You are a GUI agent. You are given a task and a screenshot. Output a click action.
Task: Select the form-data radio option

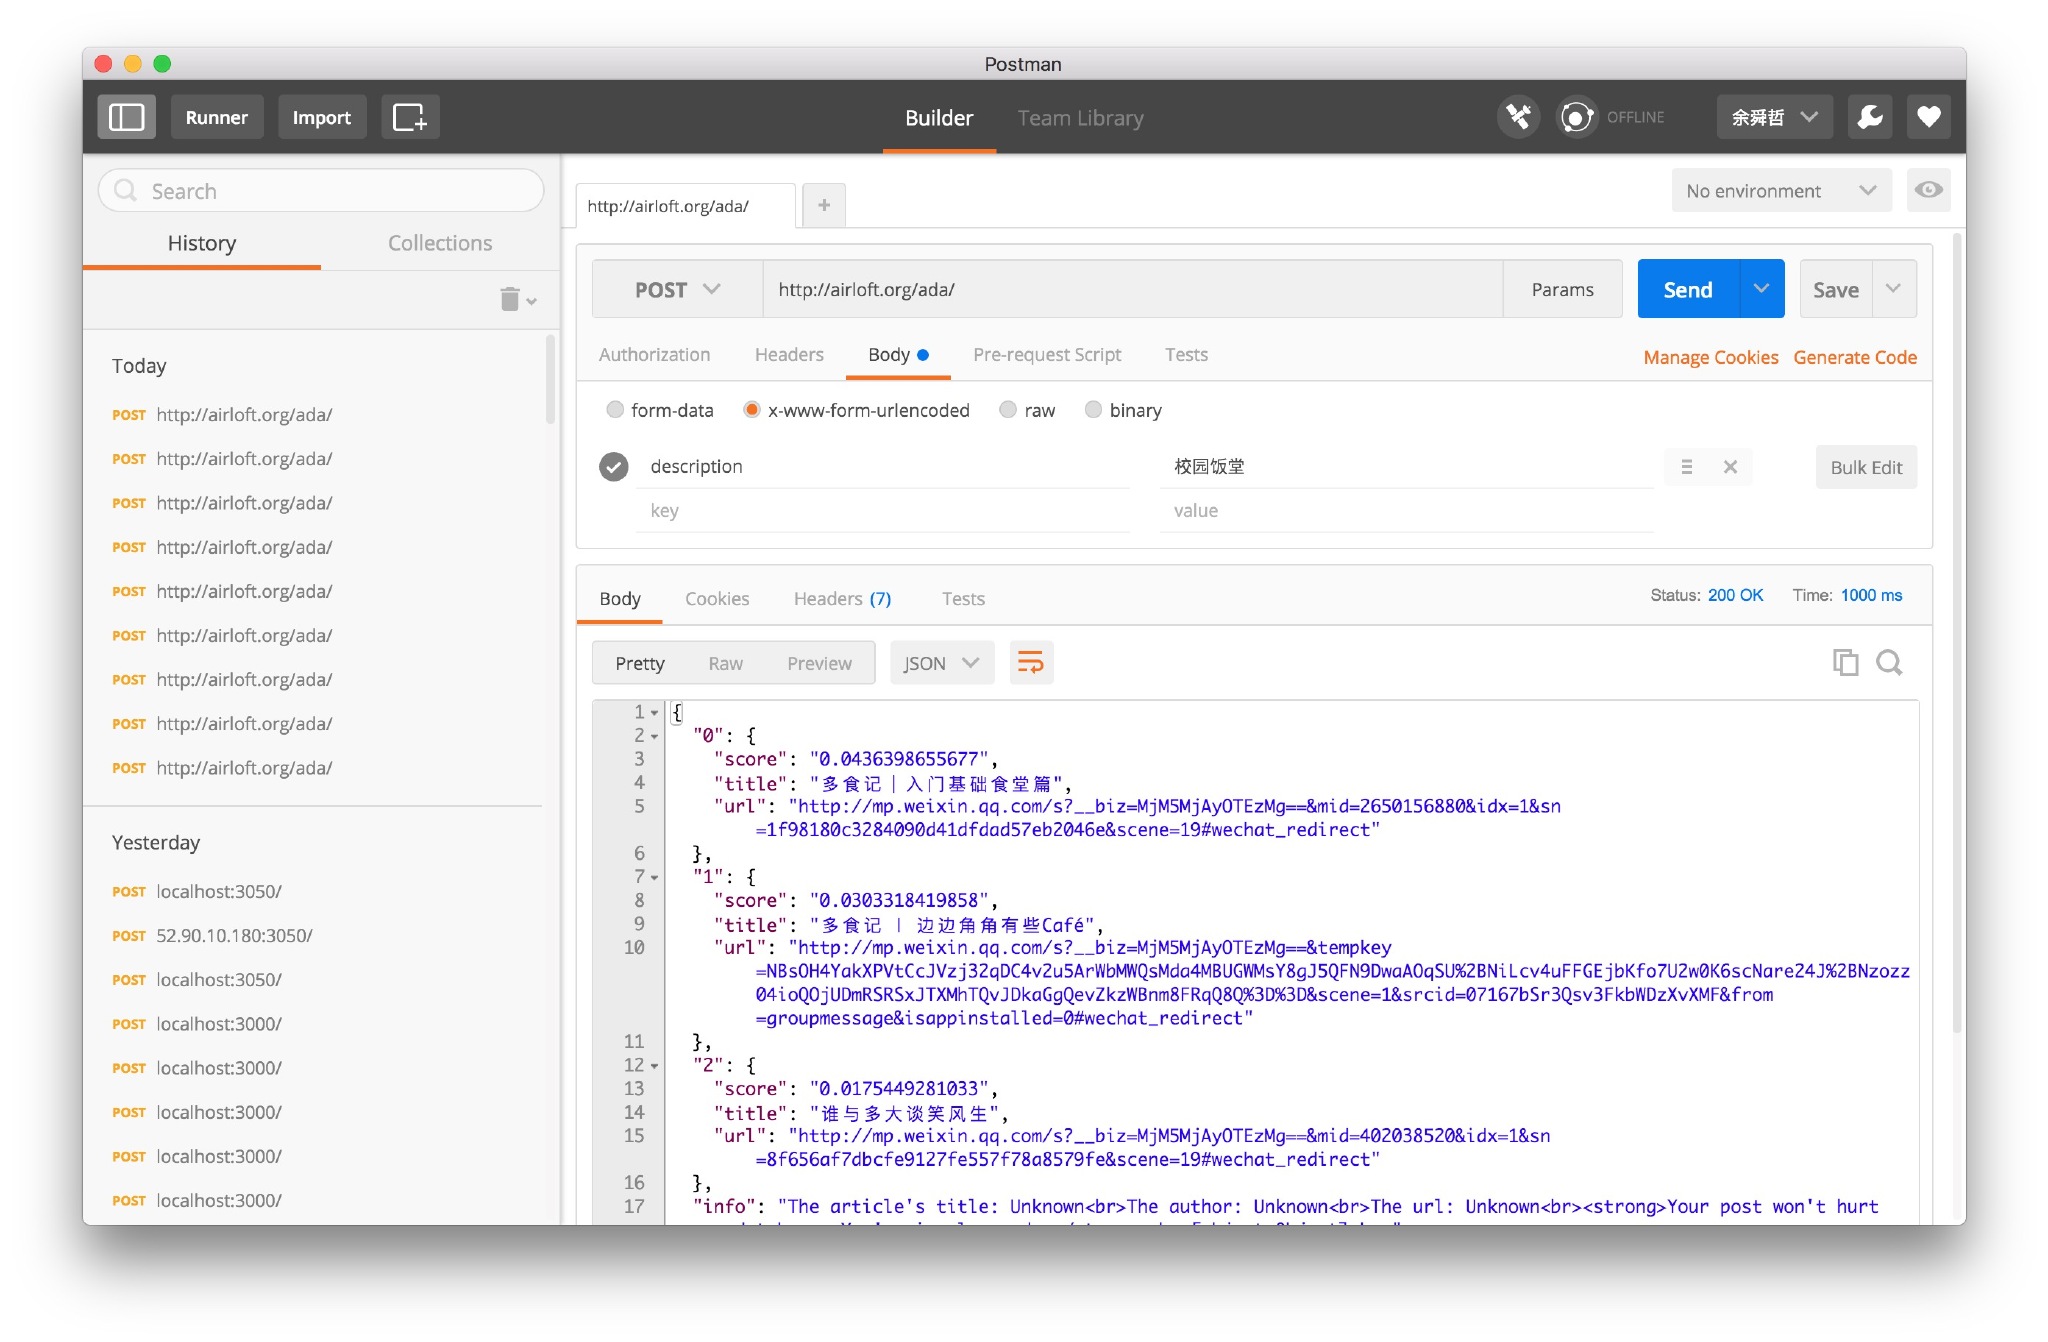tap(615, 410)
